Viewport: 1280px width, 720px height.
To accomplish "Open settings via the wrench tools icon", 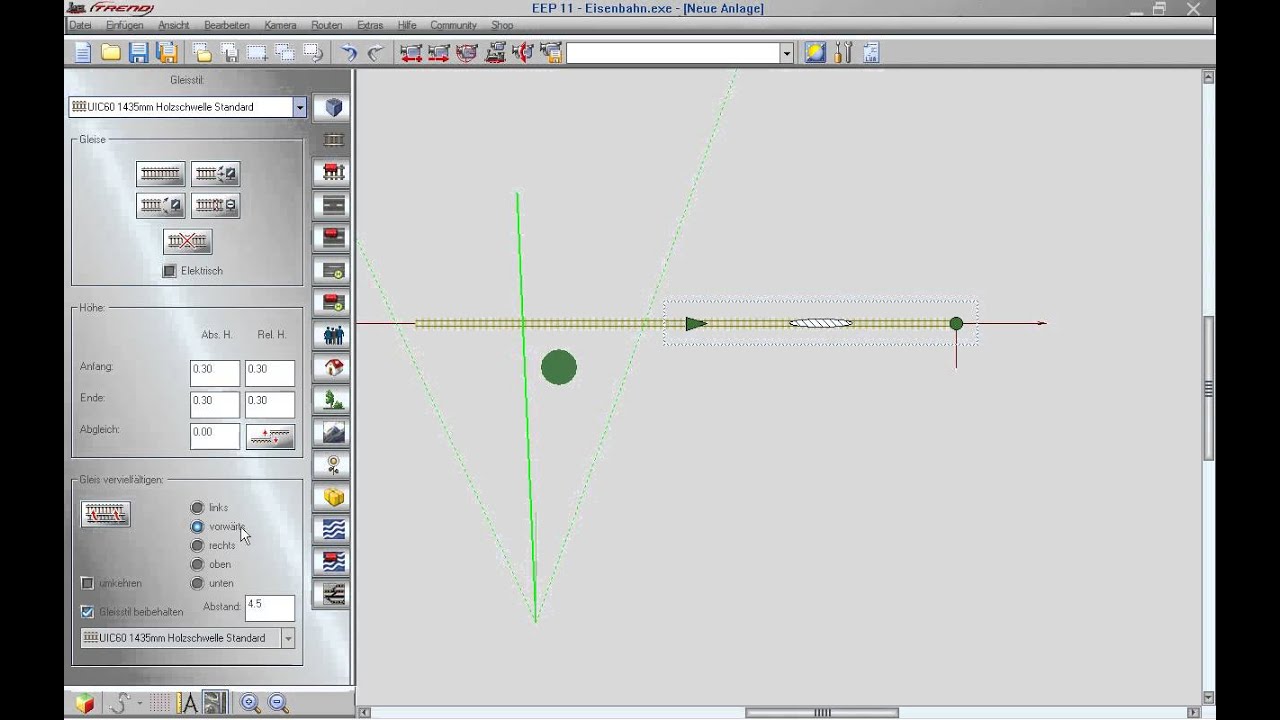I will 843,53.
